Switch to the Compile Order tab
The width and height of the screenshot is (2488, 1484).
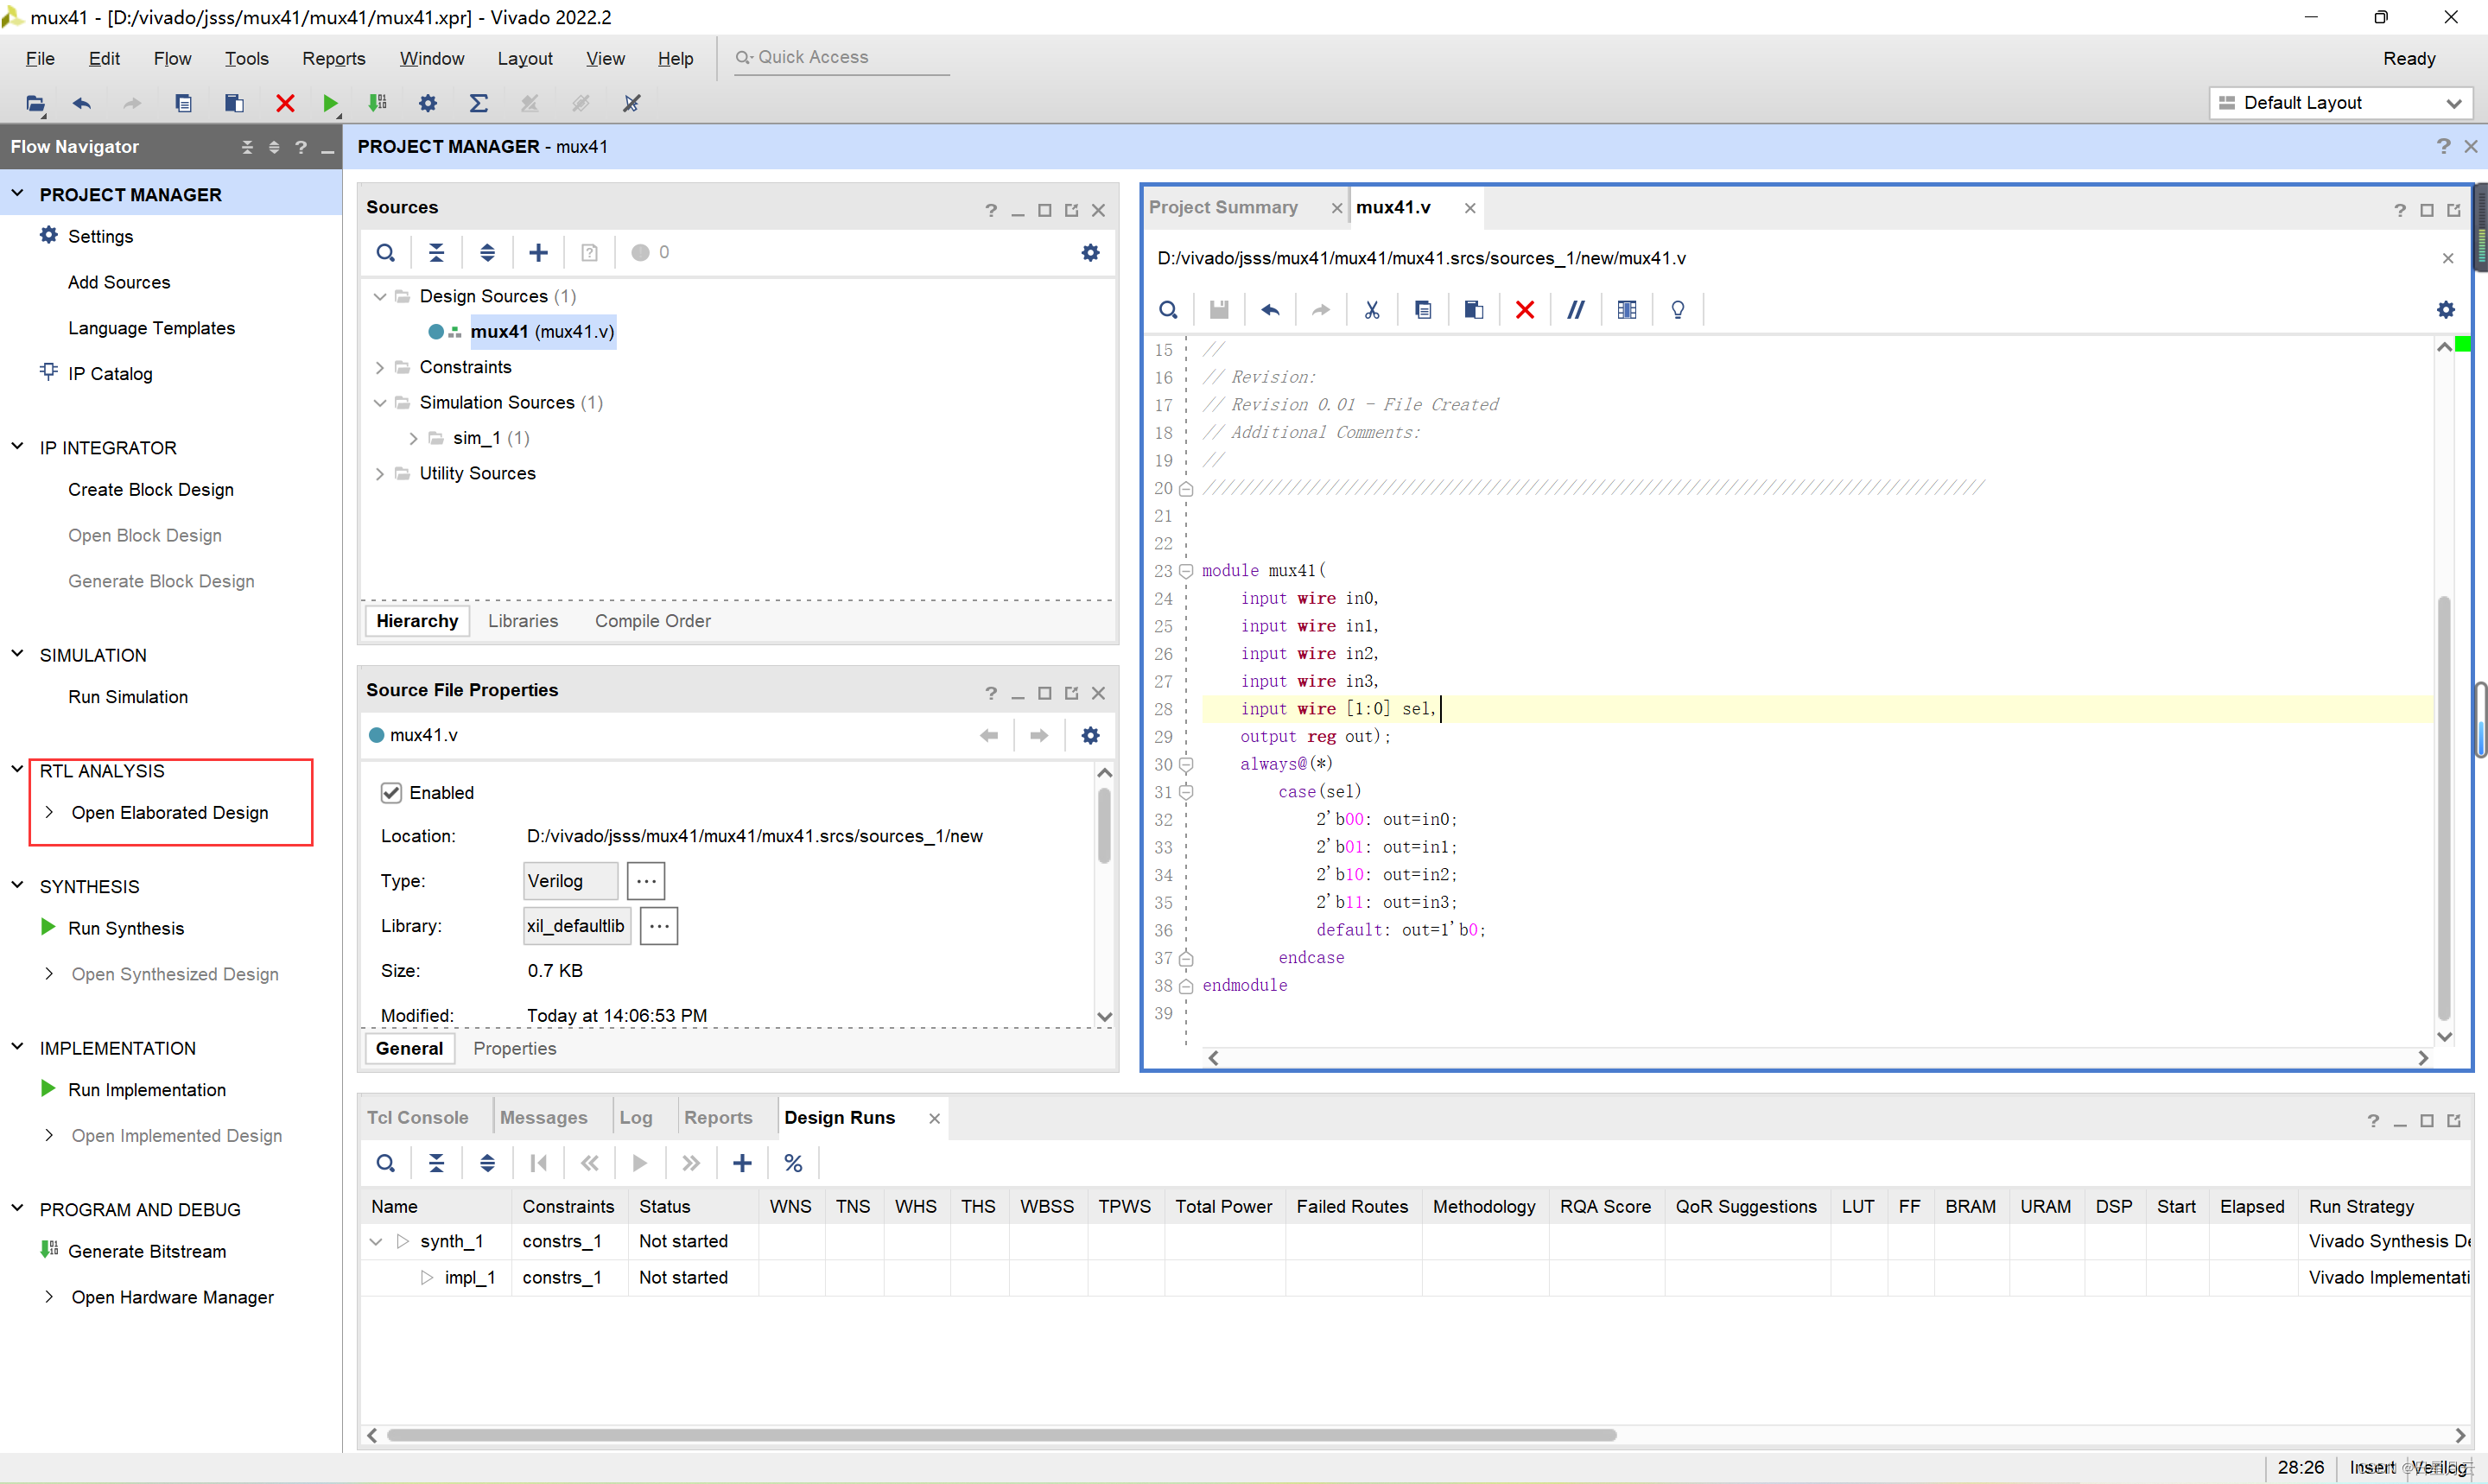click(651, 620)
